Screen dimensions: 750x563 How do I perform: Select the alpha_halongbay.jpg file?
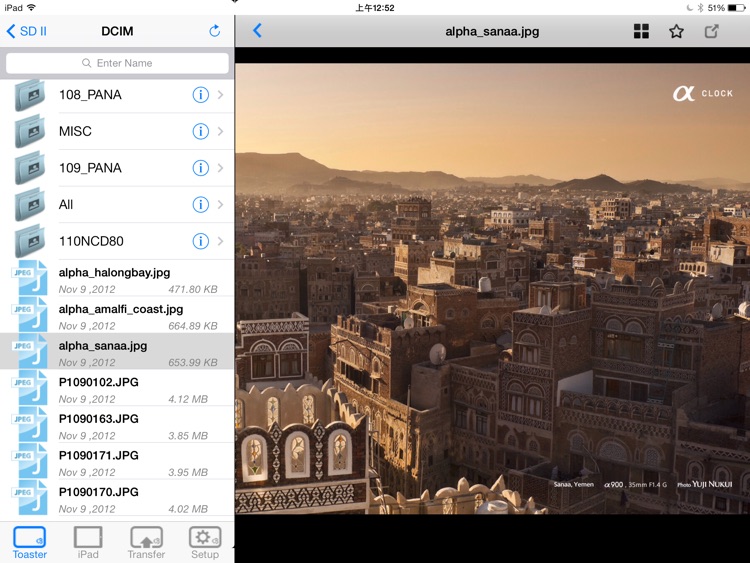tap(117, 278)
